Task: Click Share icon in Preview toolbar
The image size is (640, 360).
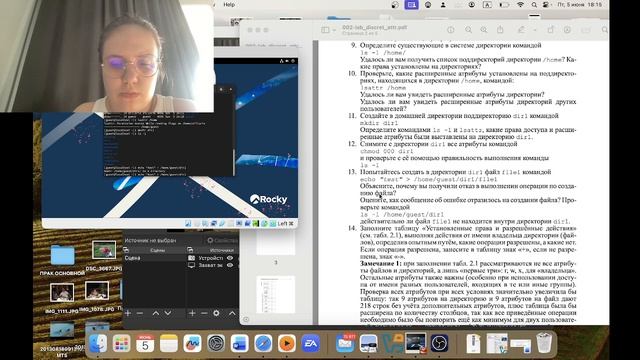Action: 500,30
